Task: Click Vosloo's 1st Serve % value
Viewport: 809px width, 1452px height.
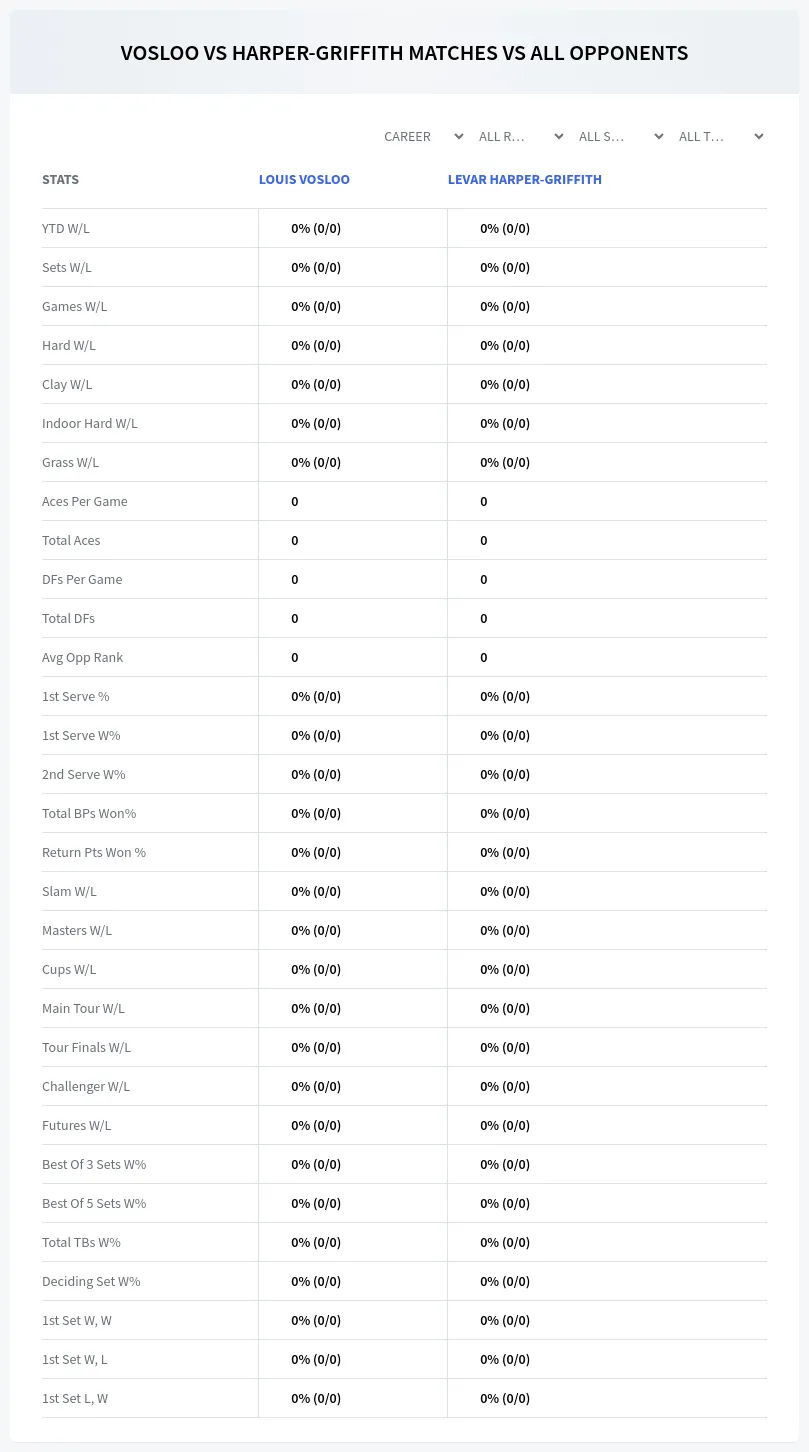Action: coord(316,696)
